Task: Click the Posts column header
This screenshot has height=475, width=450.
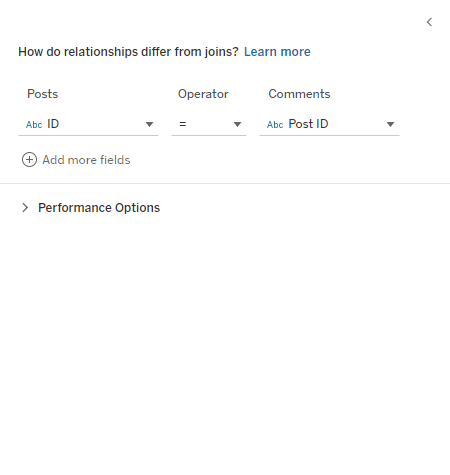Action: tap(43, 94)
